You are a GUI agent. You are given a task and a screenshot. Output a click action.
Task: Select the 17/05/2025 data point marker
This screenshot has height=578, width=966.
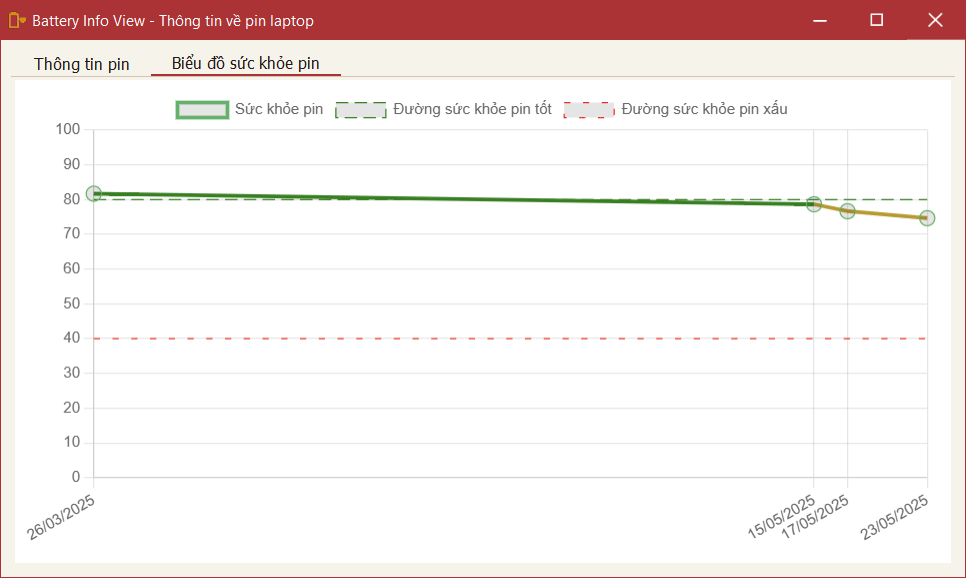[848, 211]
